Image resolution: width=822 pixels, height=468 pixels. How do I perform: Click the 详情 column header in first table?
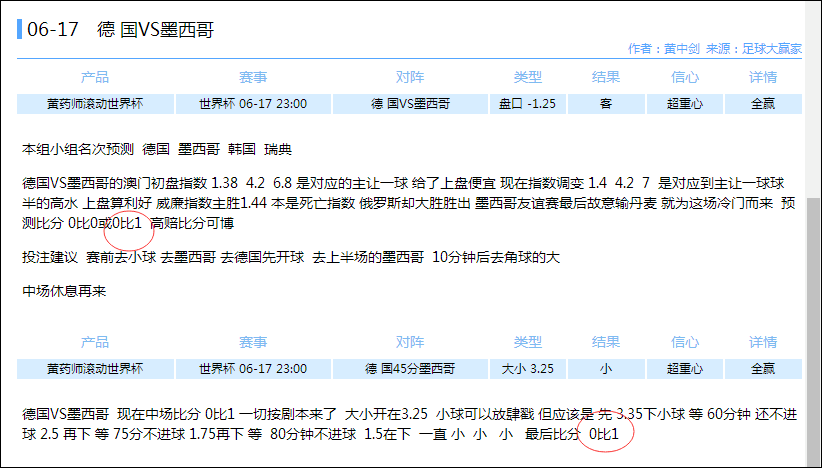[x=763, y=78]
